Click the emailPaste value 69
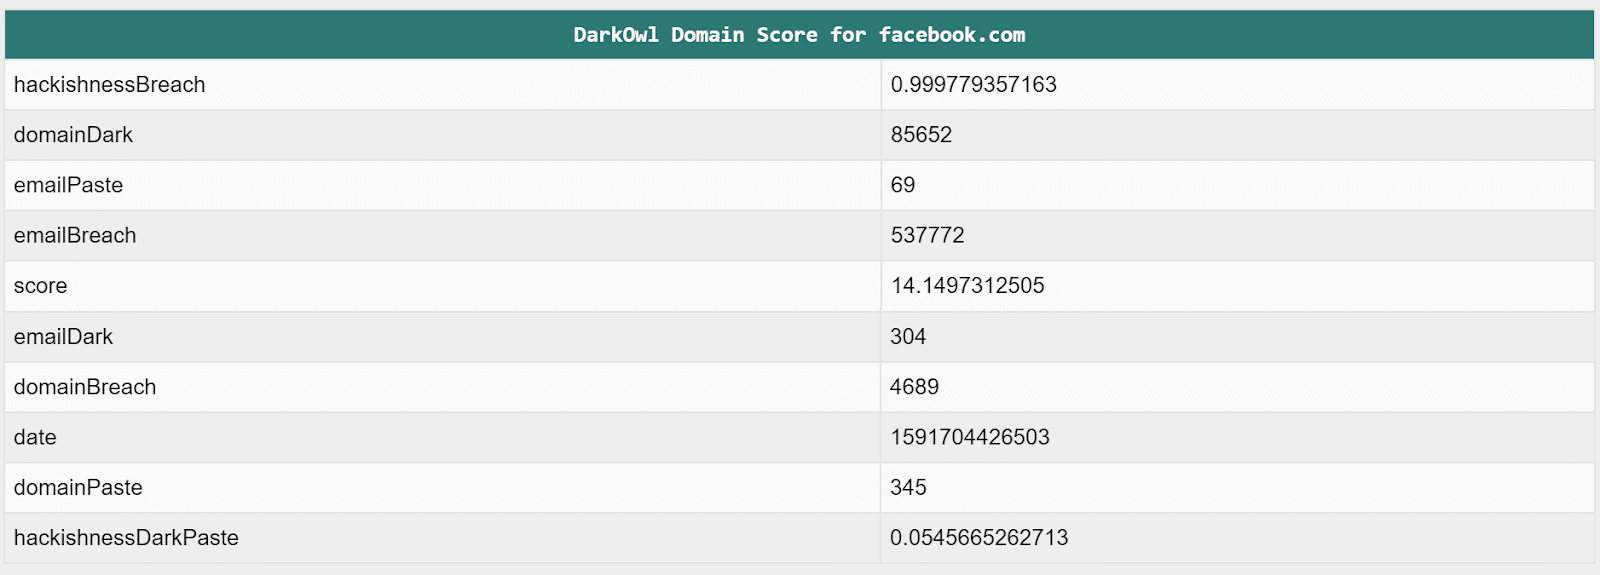1600x575 pixels. tap(902, 185)
